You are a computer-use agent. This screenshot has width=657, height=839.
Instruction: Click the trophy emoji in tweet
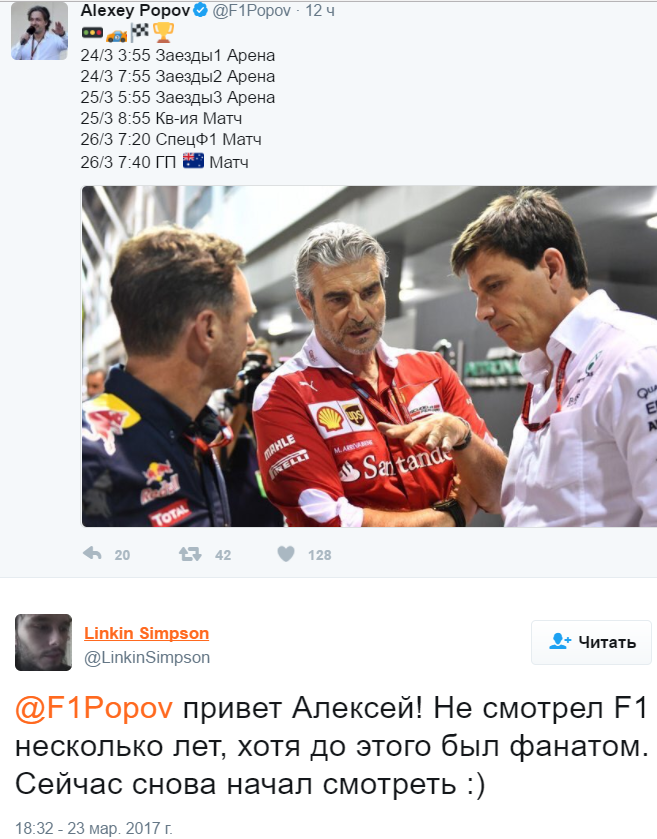163,33
